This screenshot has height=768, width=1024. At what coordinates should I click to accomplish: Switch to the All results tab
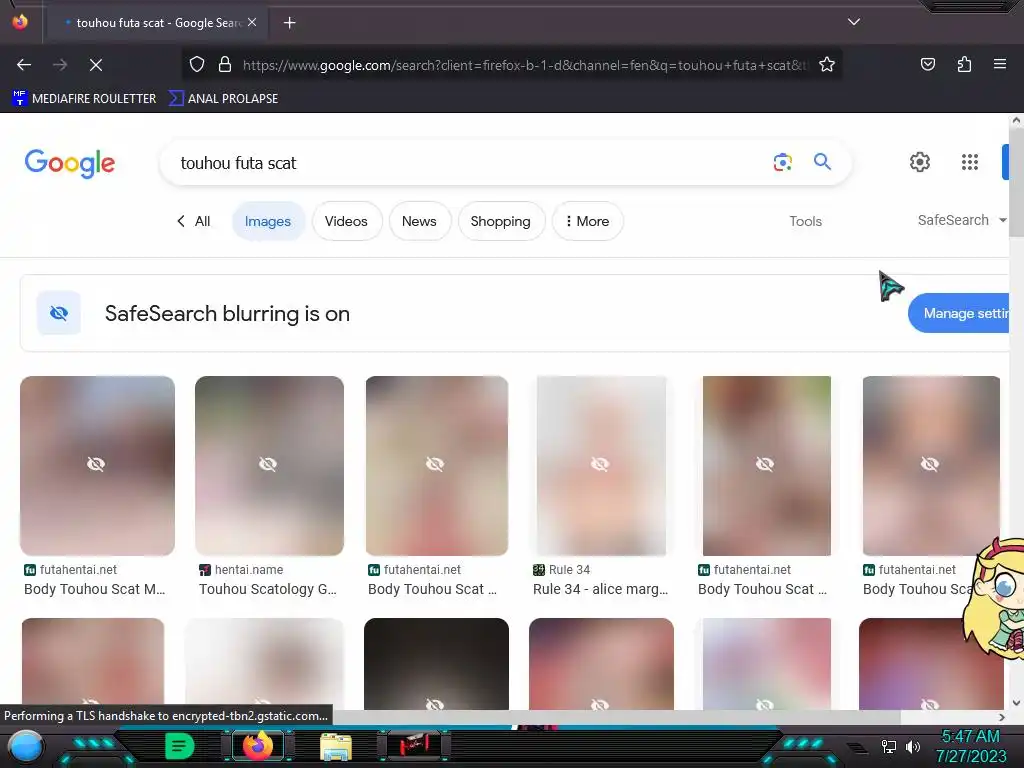[x=194, y=221]
